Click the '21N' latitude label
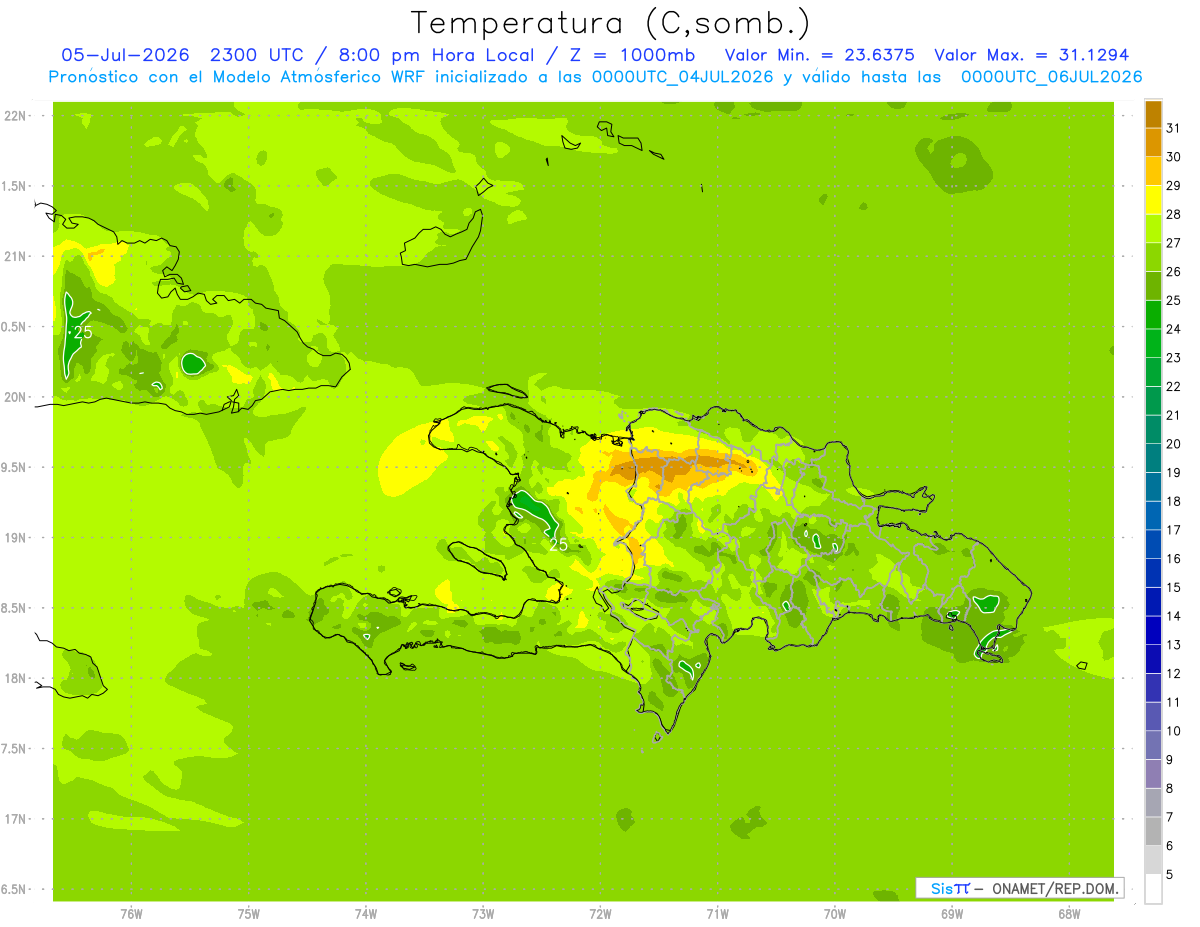The image size is (1200, 927). coord(15,256)
